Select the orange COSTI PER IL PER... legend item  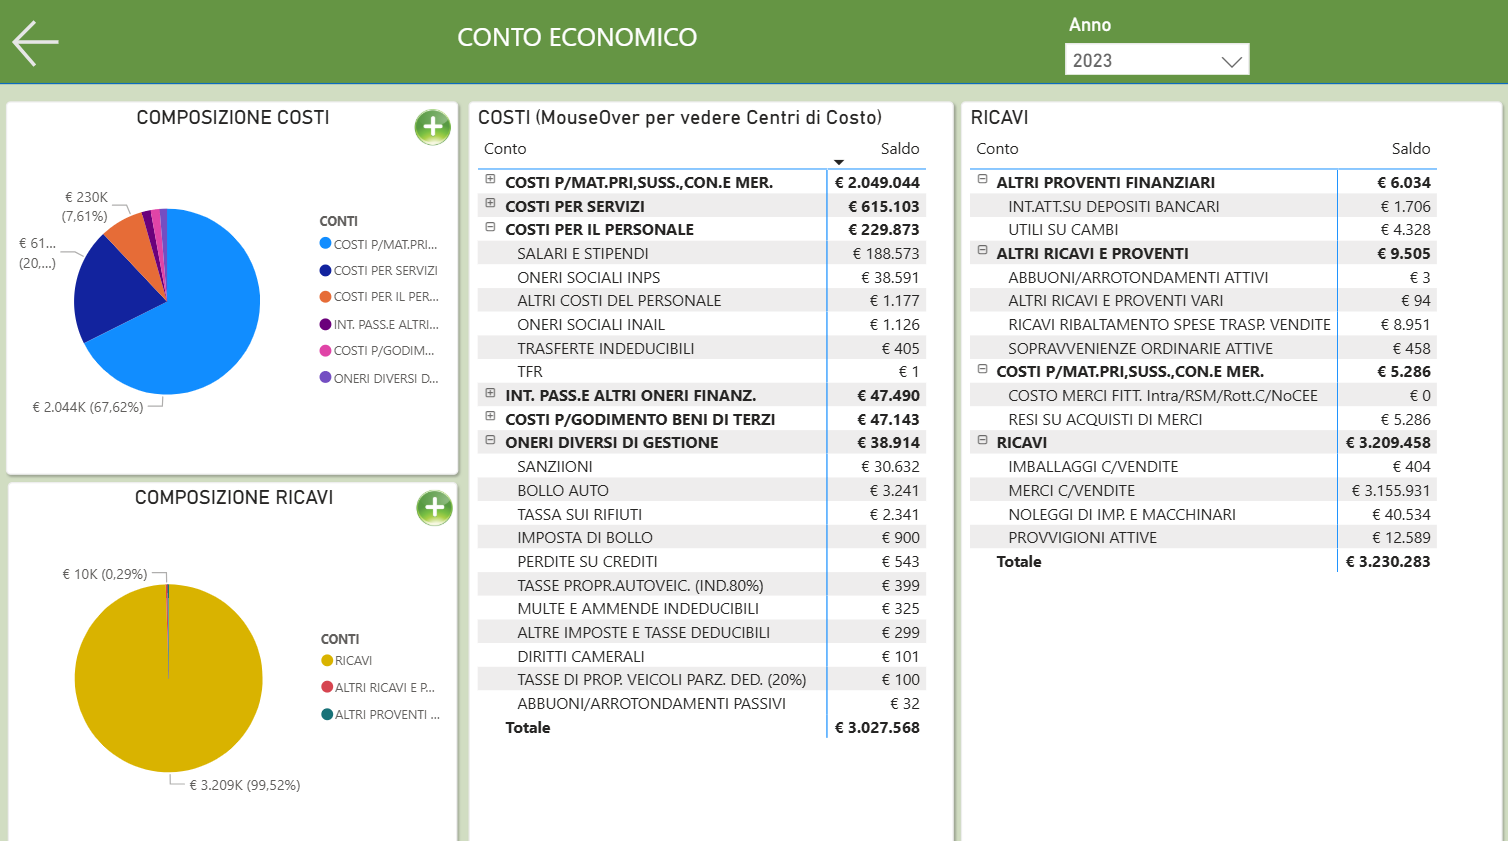379,297
